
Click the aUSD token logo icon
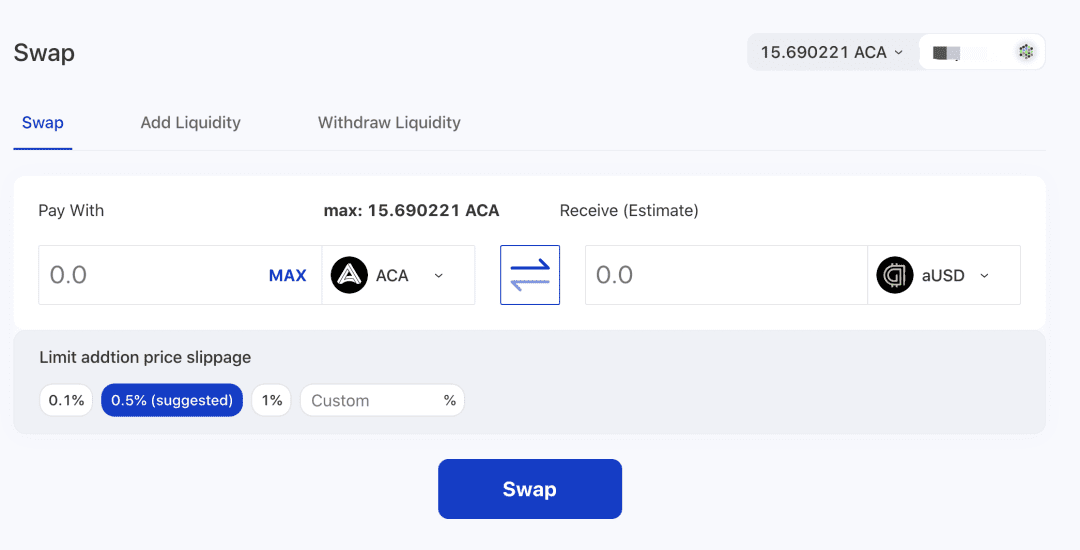tap(895, 275)
